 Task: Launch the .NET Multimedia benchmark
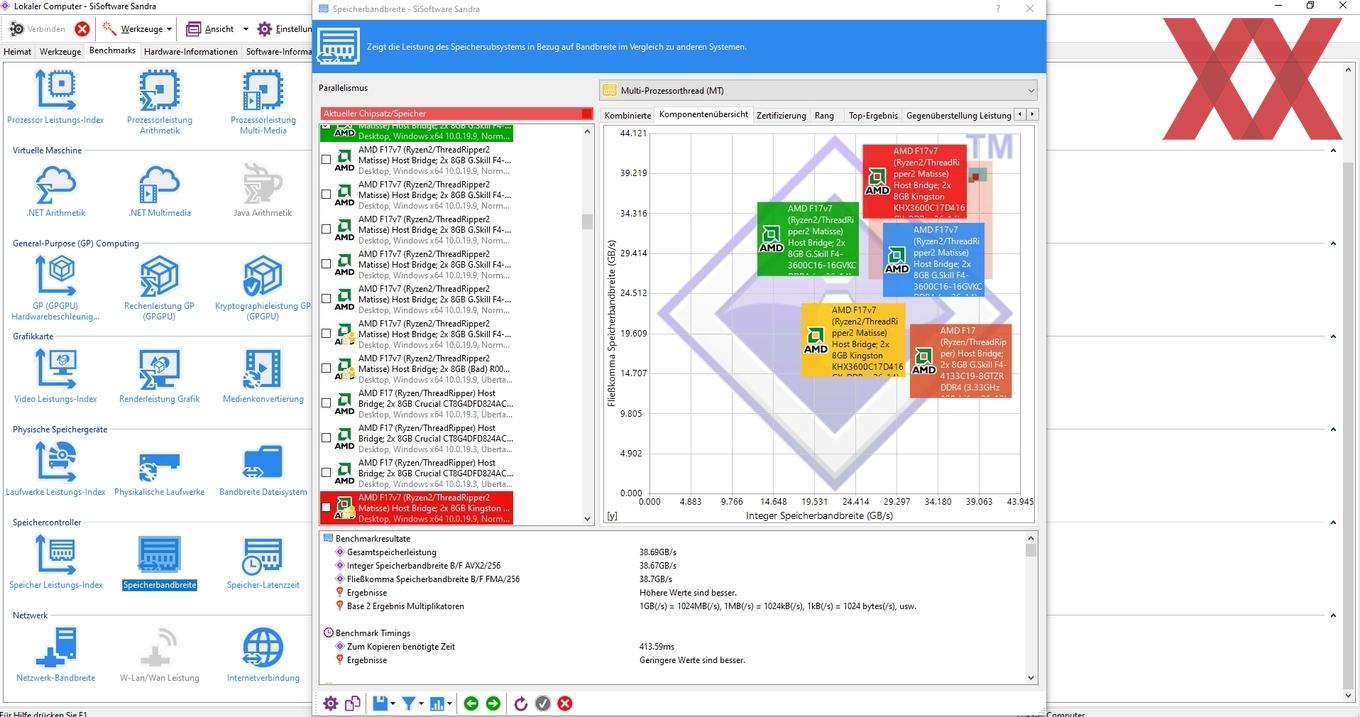click(159, 190)
